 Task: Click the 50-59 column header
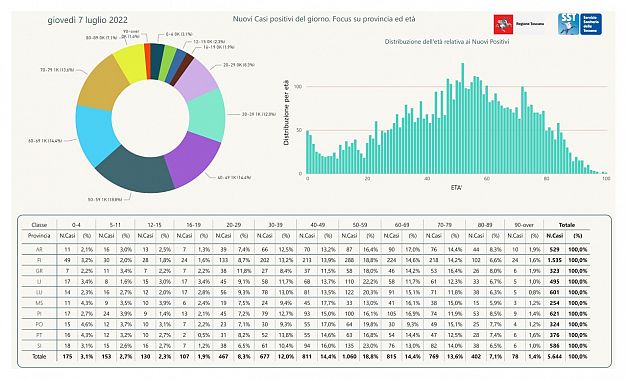(x=360, y=225)
